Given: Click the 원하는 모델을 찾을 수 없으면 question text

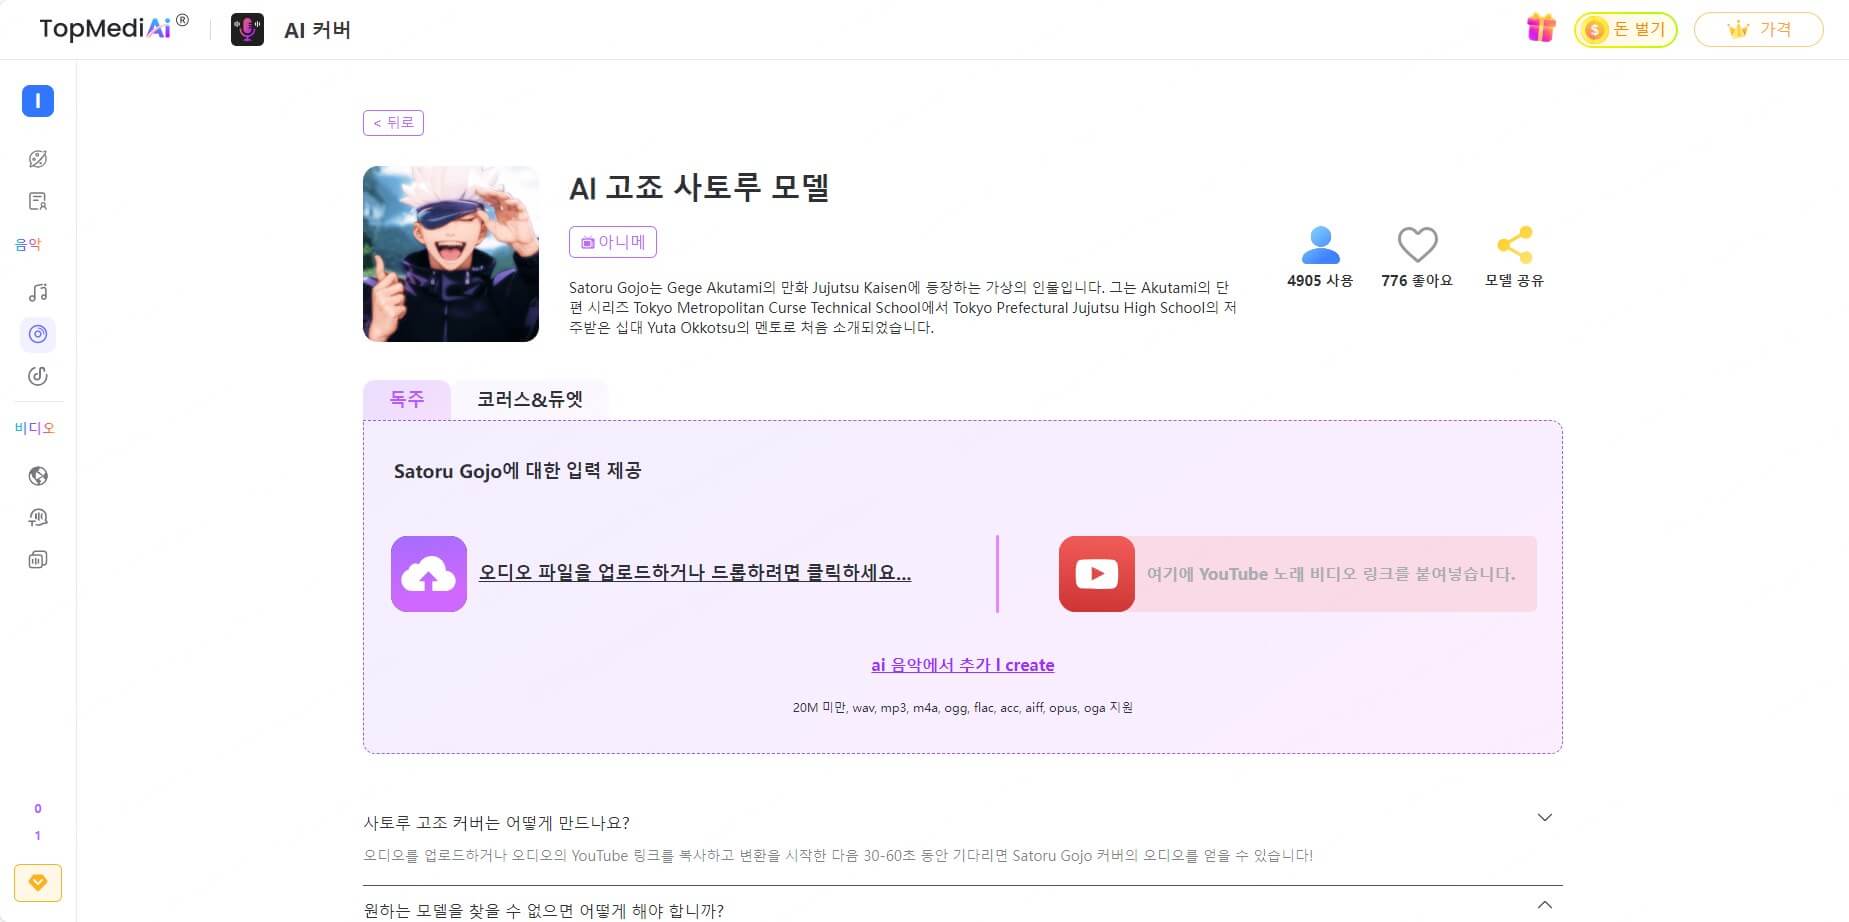Looking at the screenshot, I should click(x=543, y=911).
